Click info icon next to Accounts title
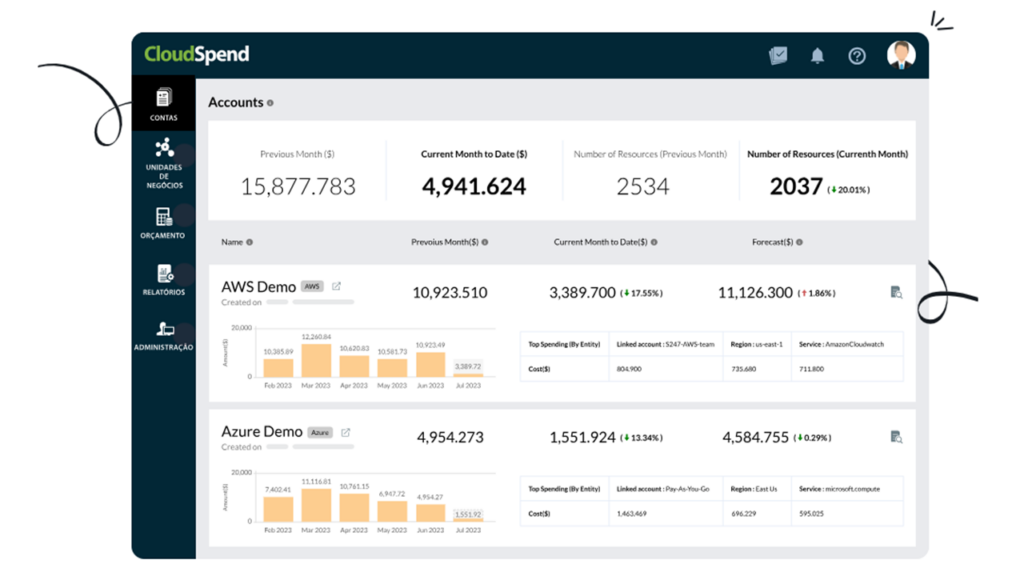 [270, 103]
